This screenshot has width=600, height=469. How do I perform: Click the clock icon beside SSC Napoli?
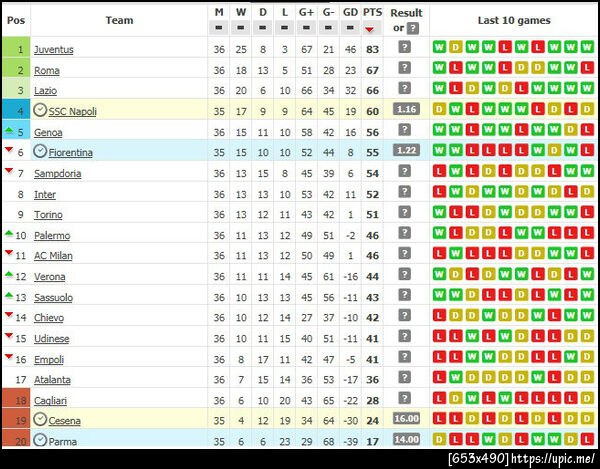40,111
